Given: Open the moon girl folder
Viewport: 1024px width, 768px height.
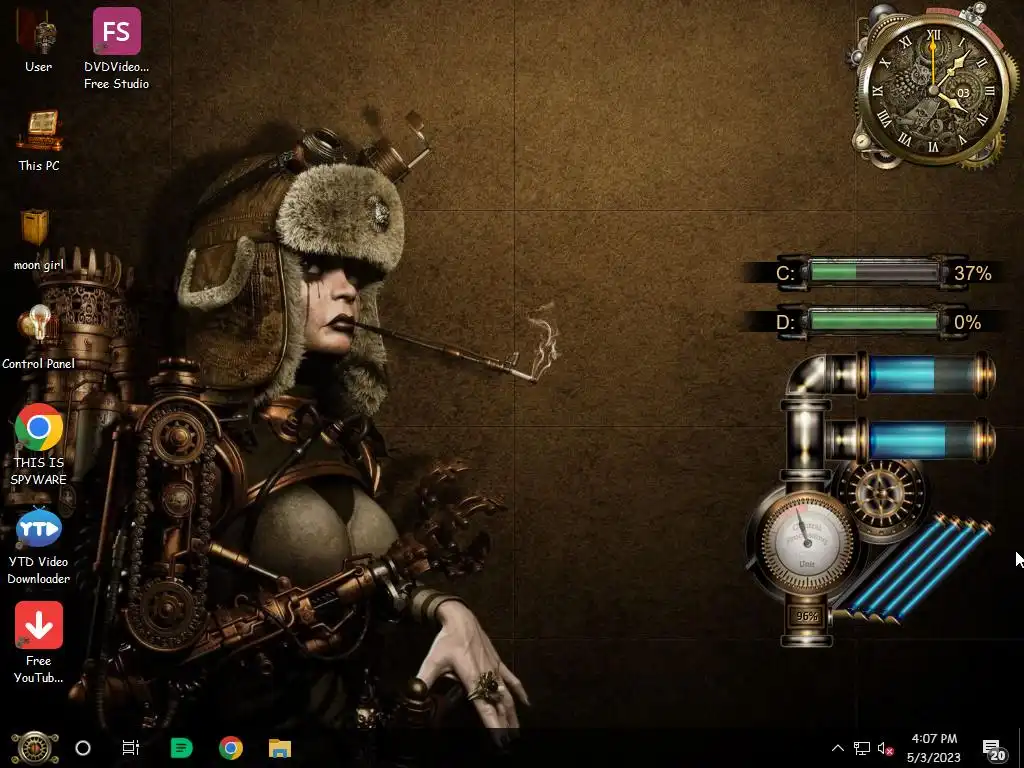Looking at the screenshot, I should coord(38,239).
